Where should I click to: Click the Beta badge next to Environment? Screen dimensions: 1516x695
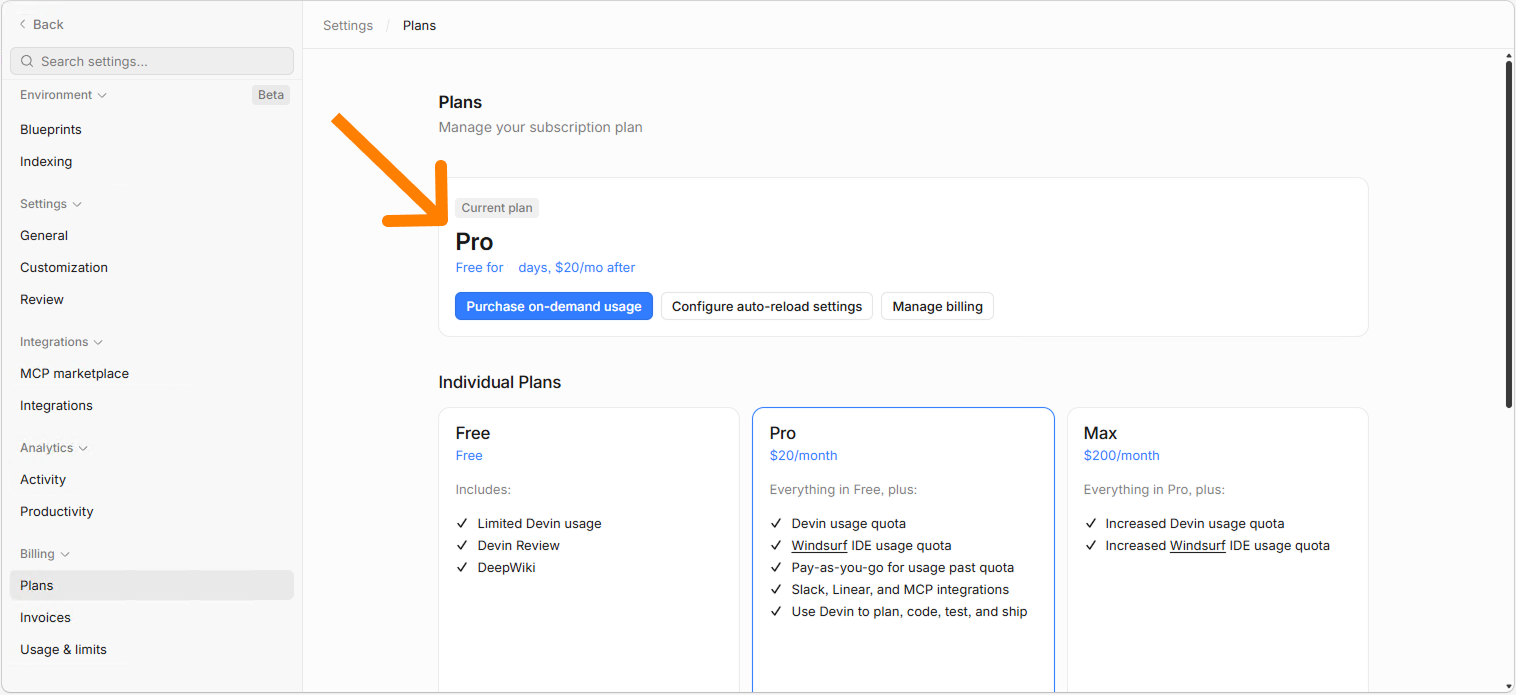[x=270, y=94]
